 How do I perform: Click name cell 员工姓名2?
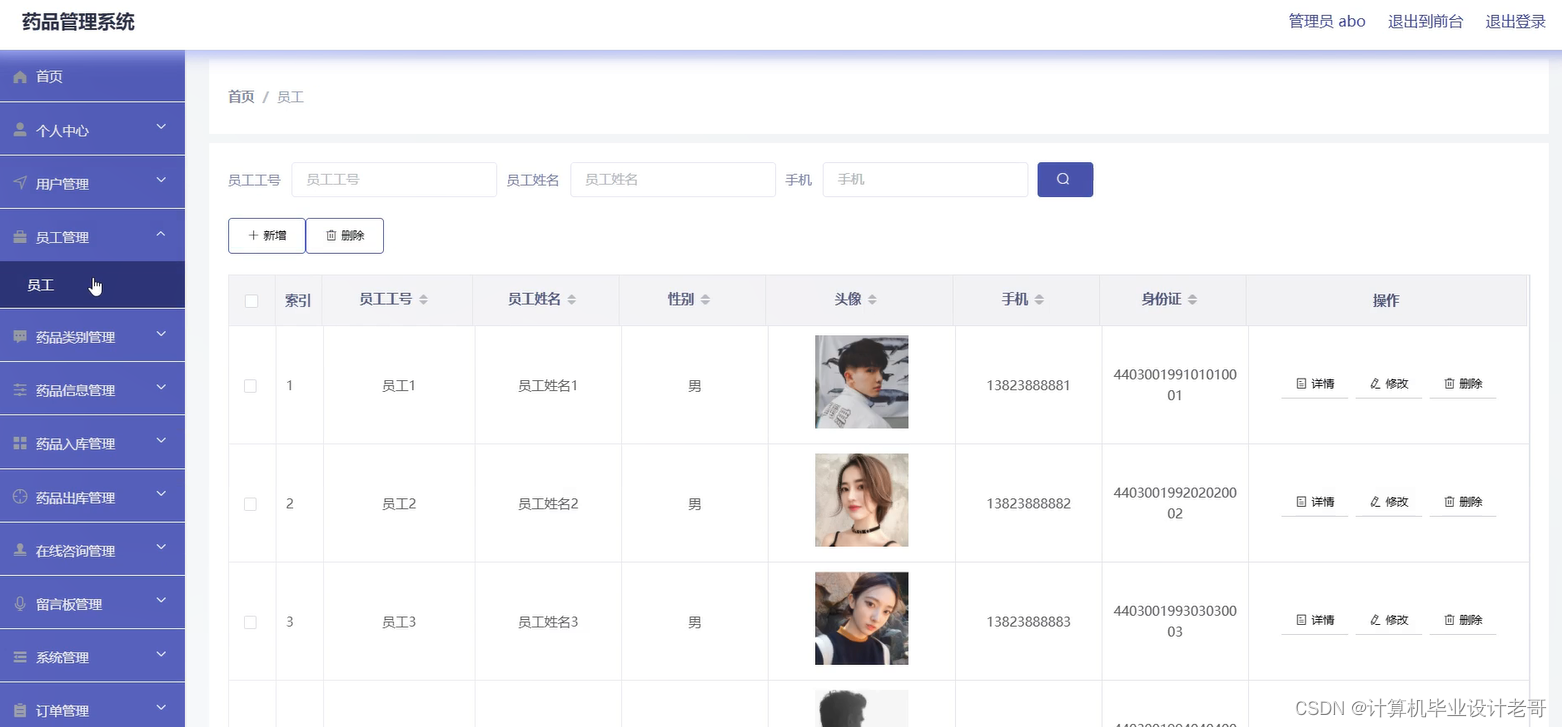pyautogui.click(x=548, y=504)
